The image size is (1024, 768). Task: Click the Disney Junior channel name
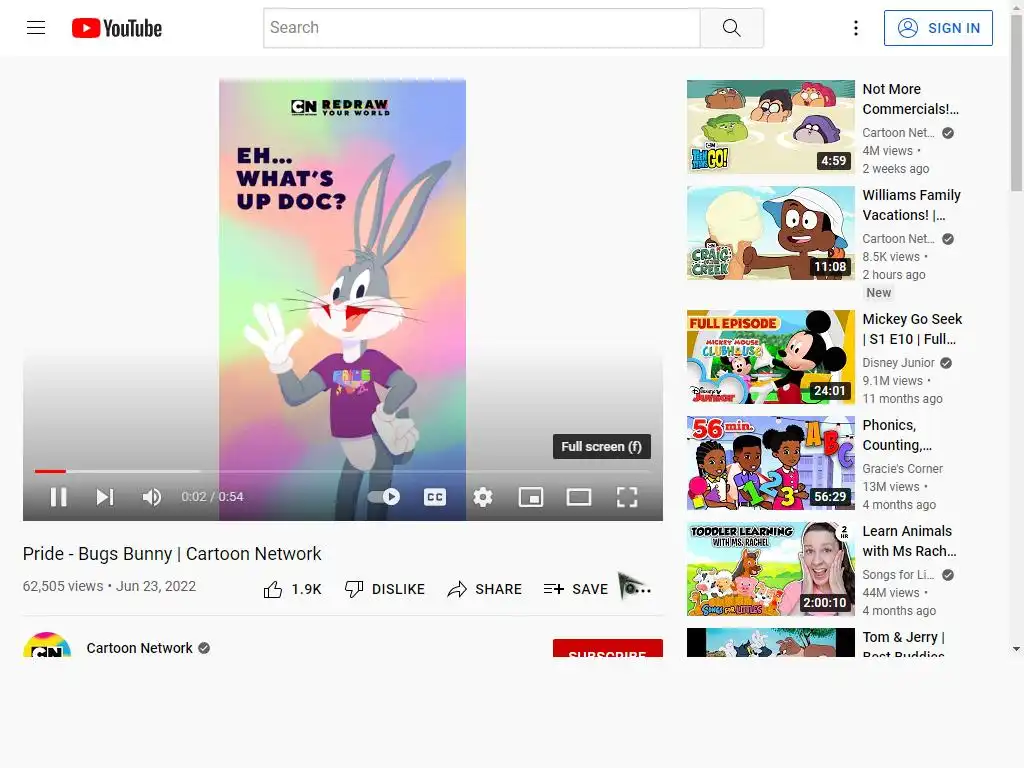pyautogui.click(x=898, y=362)
